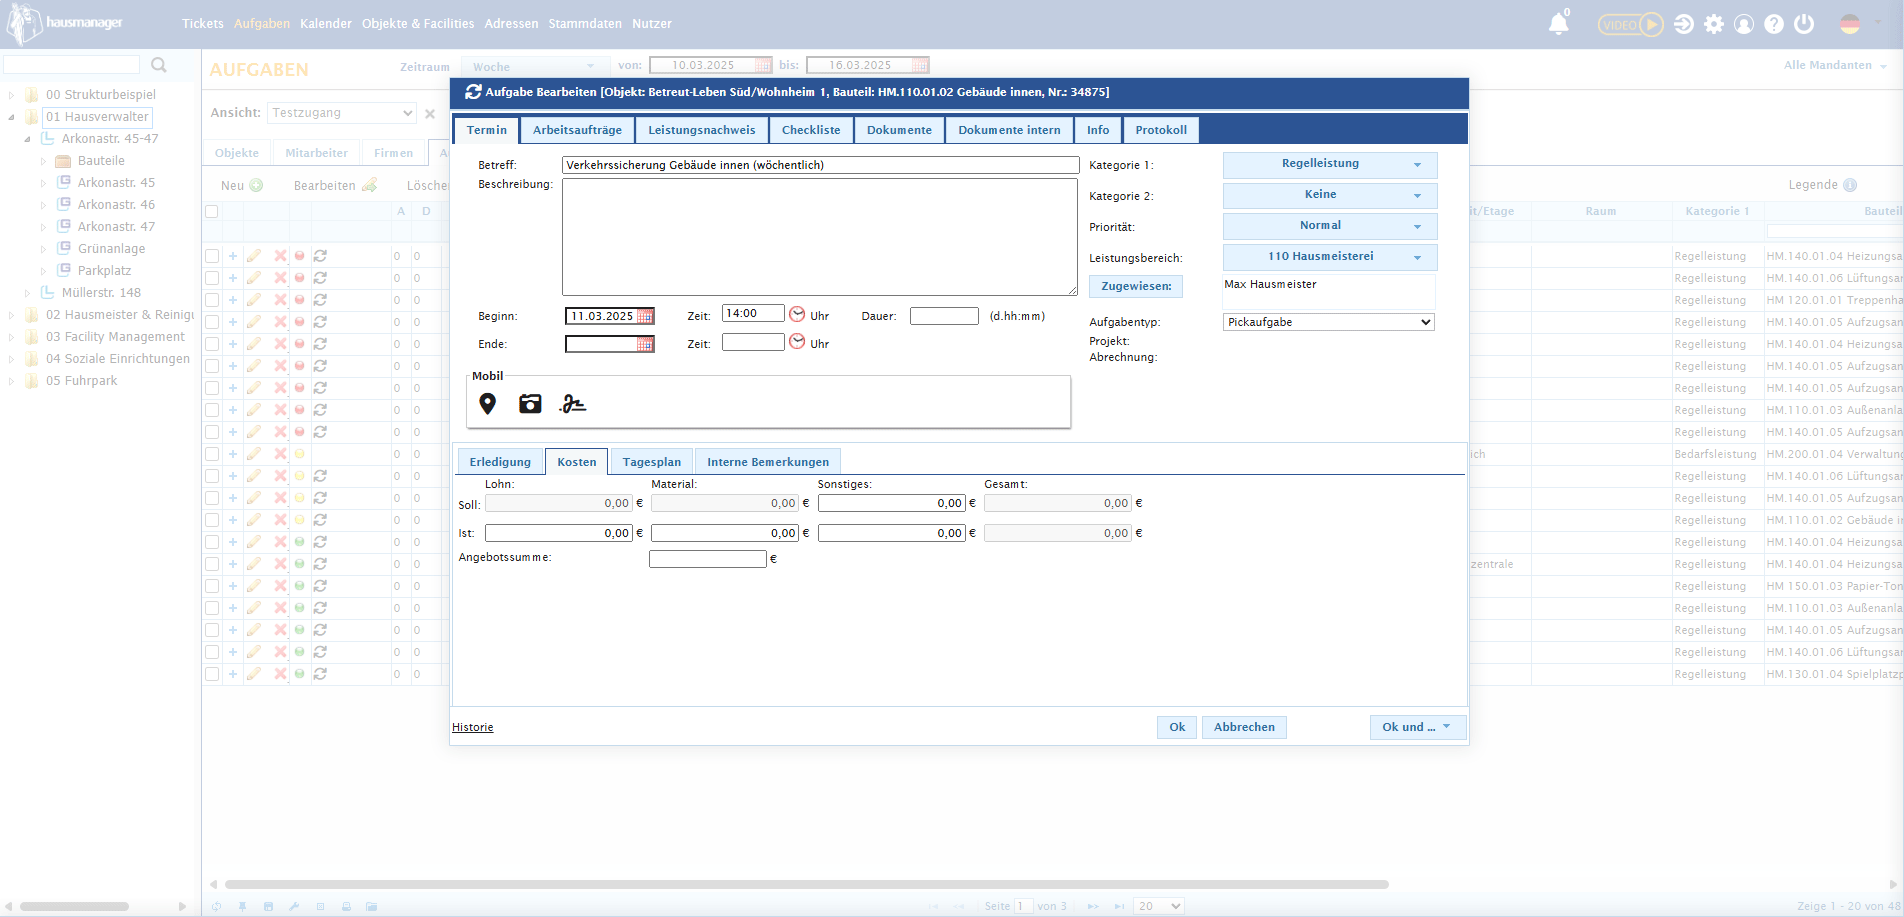Click the Zugewiesen: button
Screen dimensions: 1904x917
click(x=1136, y=287)
